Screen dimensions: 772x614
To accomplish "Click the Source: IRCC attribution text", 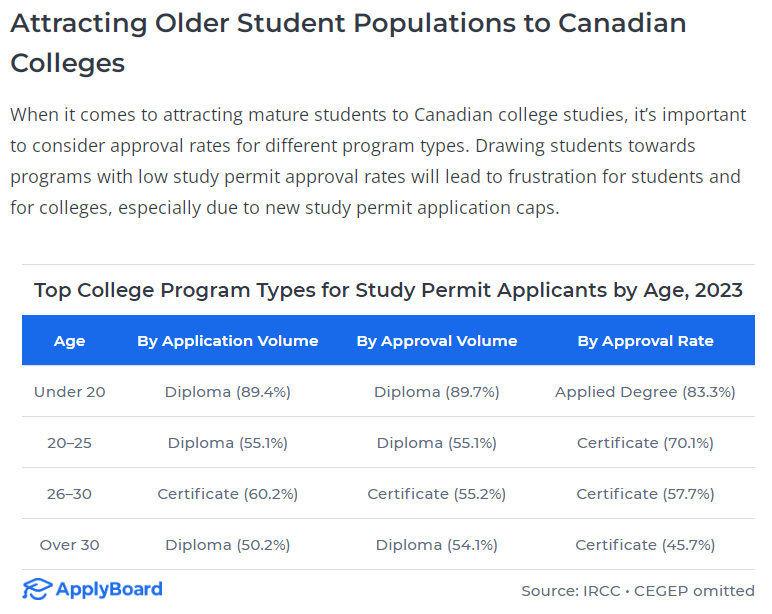I will pyautogui.click(x=638, y=591).
